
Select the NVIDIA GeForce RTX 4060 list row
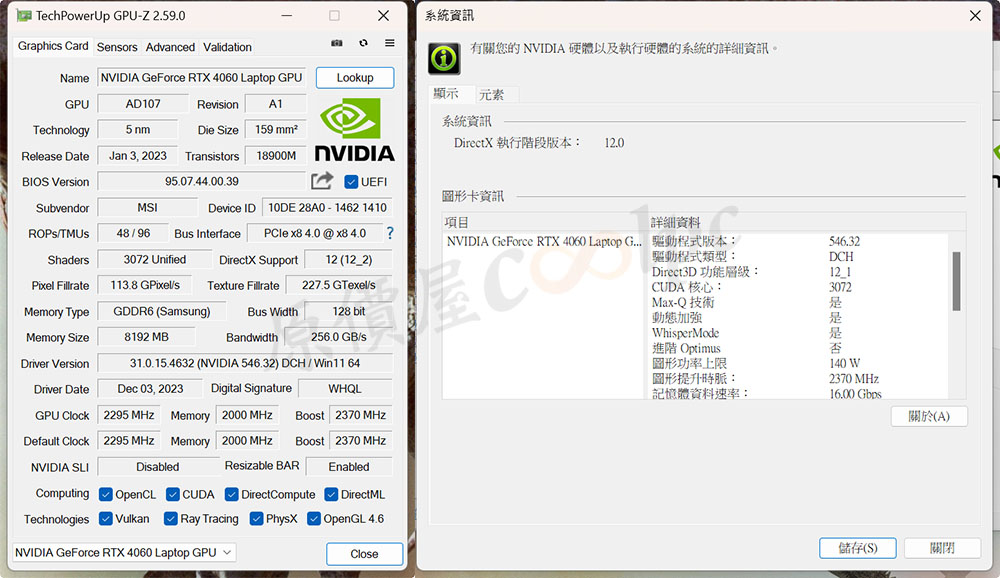(544, 241)
